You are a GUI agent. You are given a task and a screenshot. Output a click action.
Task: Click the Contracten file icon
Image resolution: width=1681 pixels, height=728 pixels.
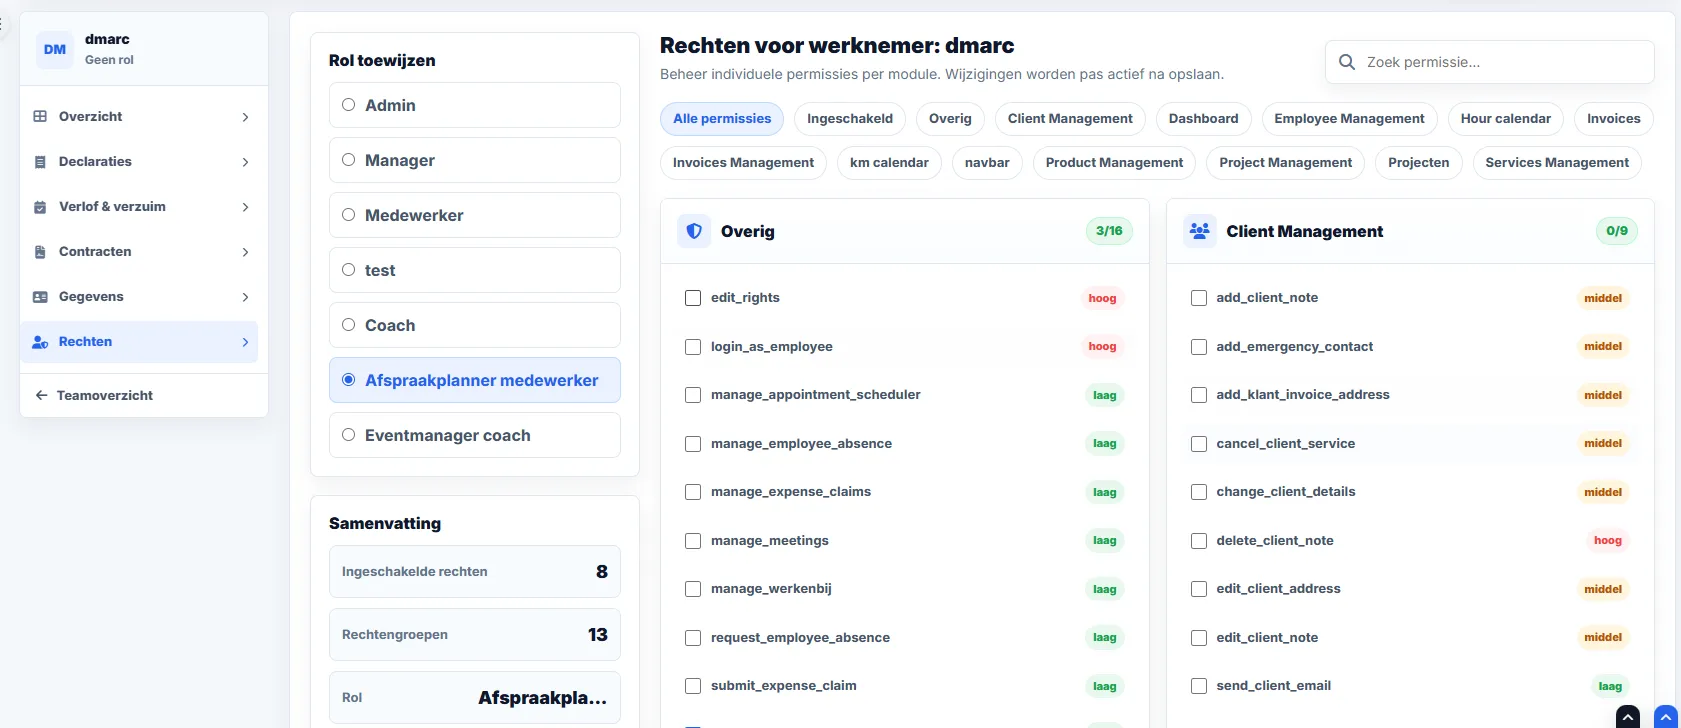(40, 252)
